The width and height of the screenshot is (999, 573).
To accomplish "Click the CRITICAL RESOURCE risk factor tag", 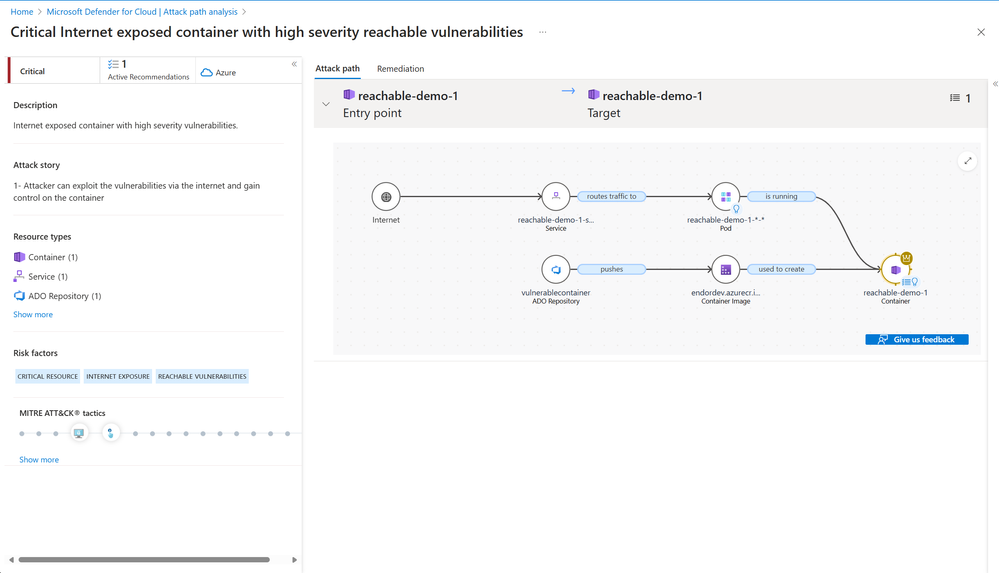I will pos(48,377).
